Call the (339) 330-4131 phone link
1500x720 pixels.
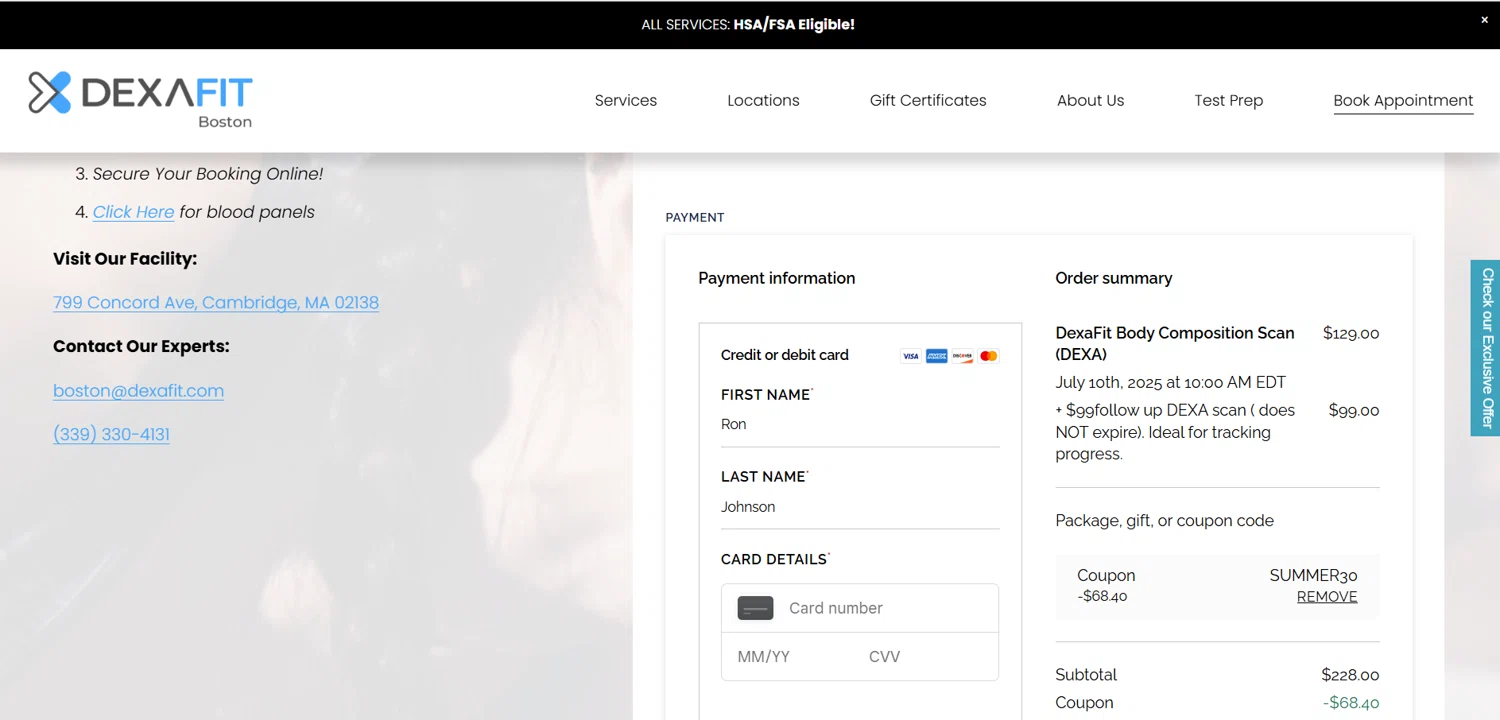tap(111, 434)
